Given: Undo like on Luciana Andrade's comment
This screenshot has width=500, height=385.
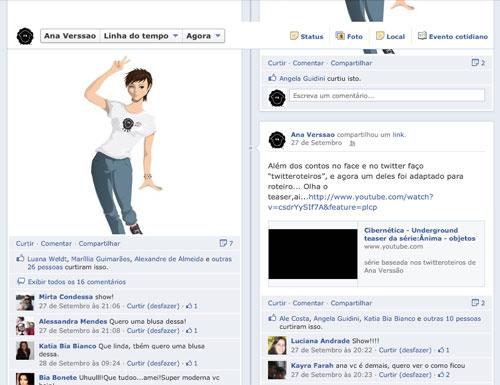Looking at the screenshot, I should pyautogui.click(x=405, y=350).
